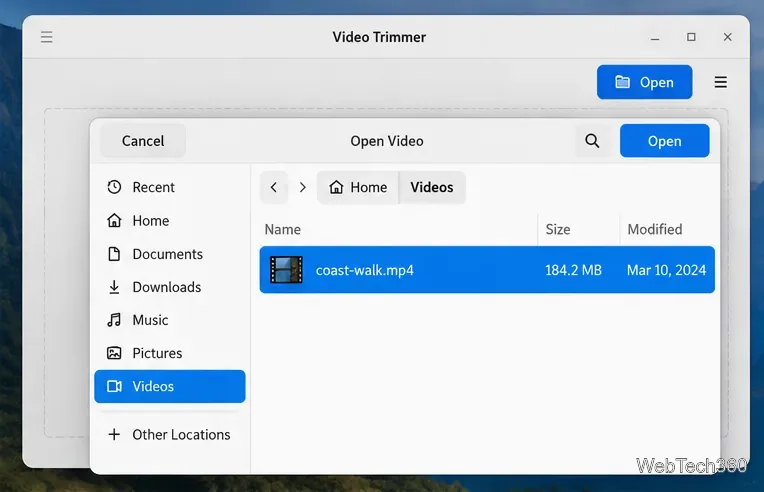
Task: Open the search icon in the Open Video dialog
Action: coord(592,141)
